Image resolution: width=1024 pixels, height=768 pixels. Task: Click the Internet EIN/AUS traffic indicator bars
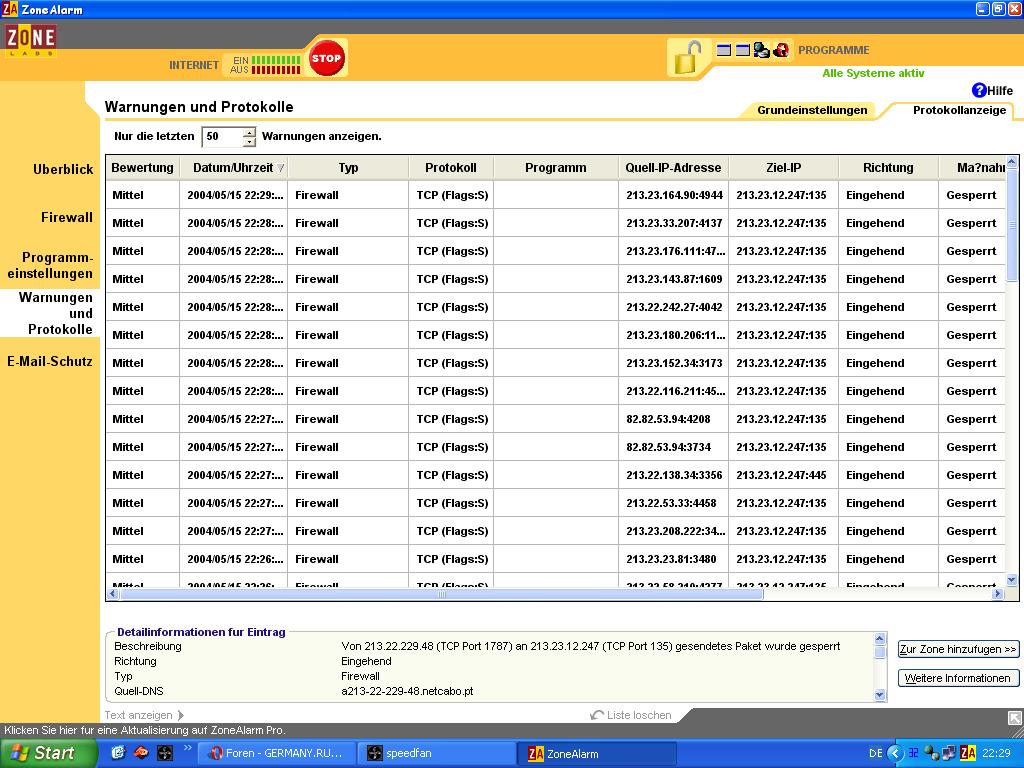click(276, 65)
